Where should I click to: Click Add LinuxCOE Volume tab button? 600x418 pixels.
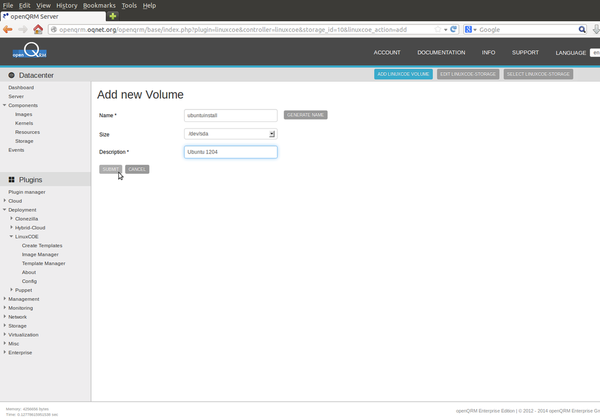pyautogui.click(x=403, y=74)
